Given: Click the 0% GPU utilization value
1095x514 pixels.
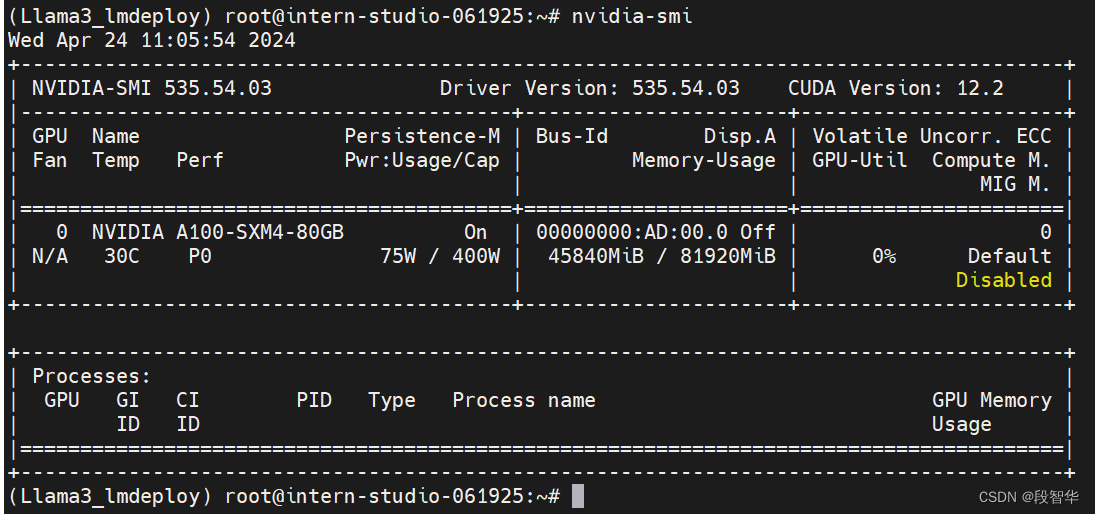Looking at the screenshot, I should click(x=884, y=256).
